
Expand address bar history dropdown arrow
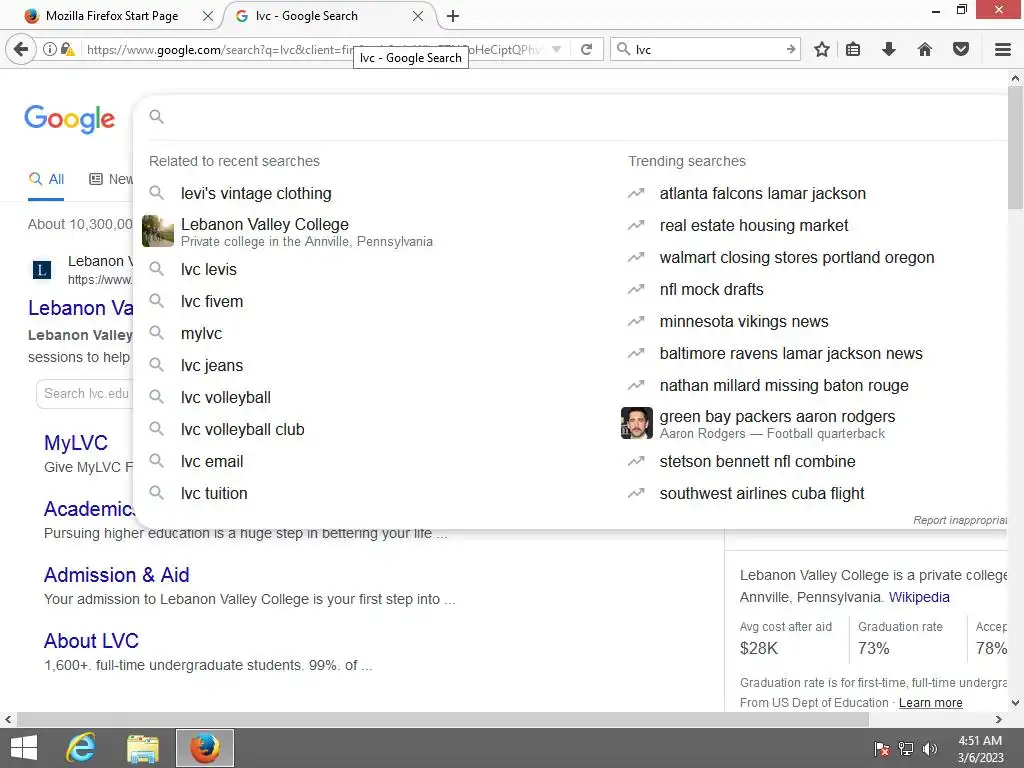556,49
